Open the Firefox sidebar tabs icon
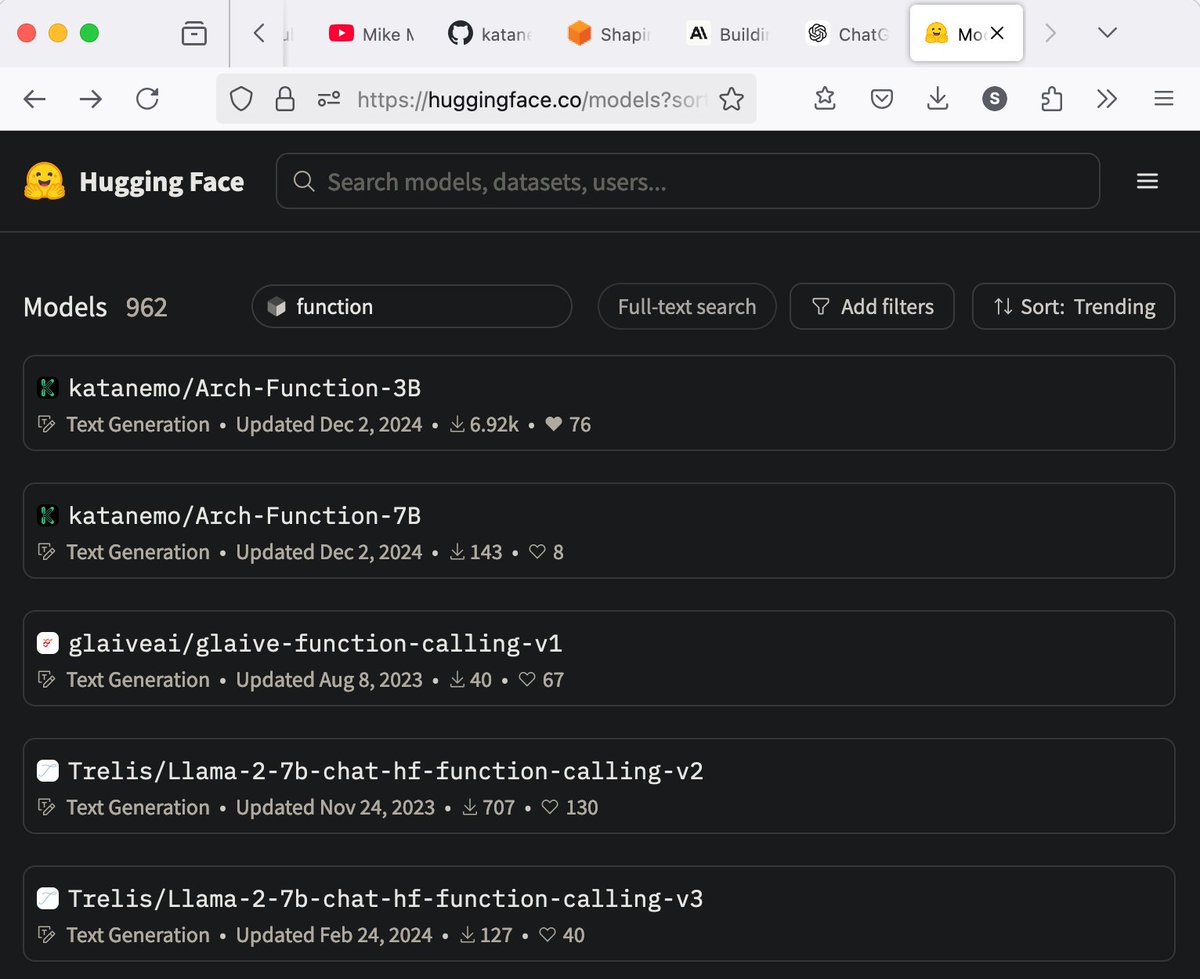The height and width of the screenshot is (979, 1200). point(194,34)
